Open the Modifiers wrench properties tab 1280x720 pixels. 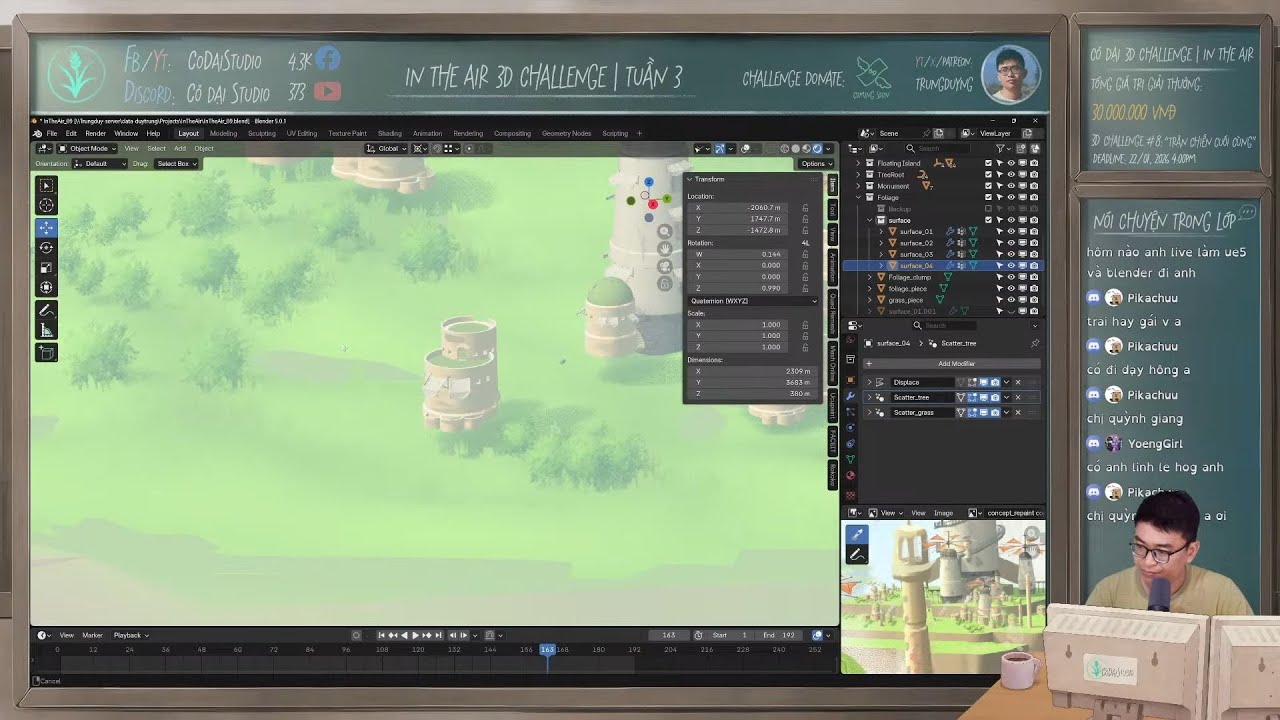pyautogui.click(x=851, y=395)
